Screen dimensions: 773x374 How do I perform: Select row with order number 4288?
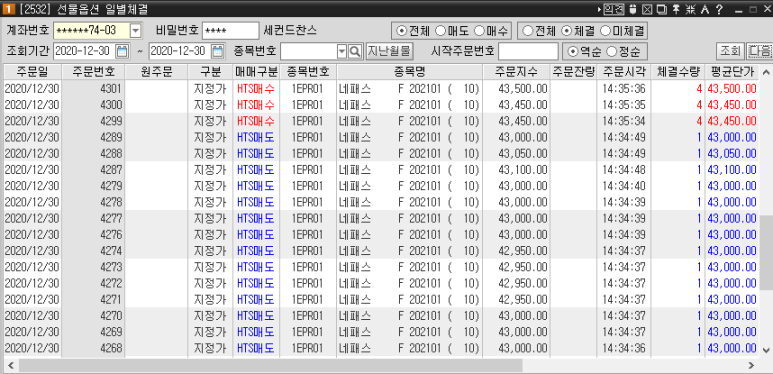coord(382,154)
